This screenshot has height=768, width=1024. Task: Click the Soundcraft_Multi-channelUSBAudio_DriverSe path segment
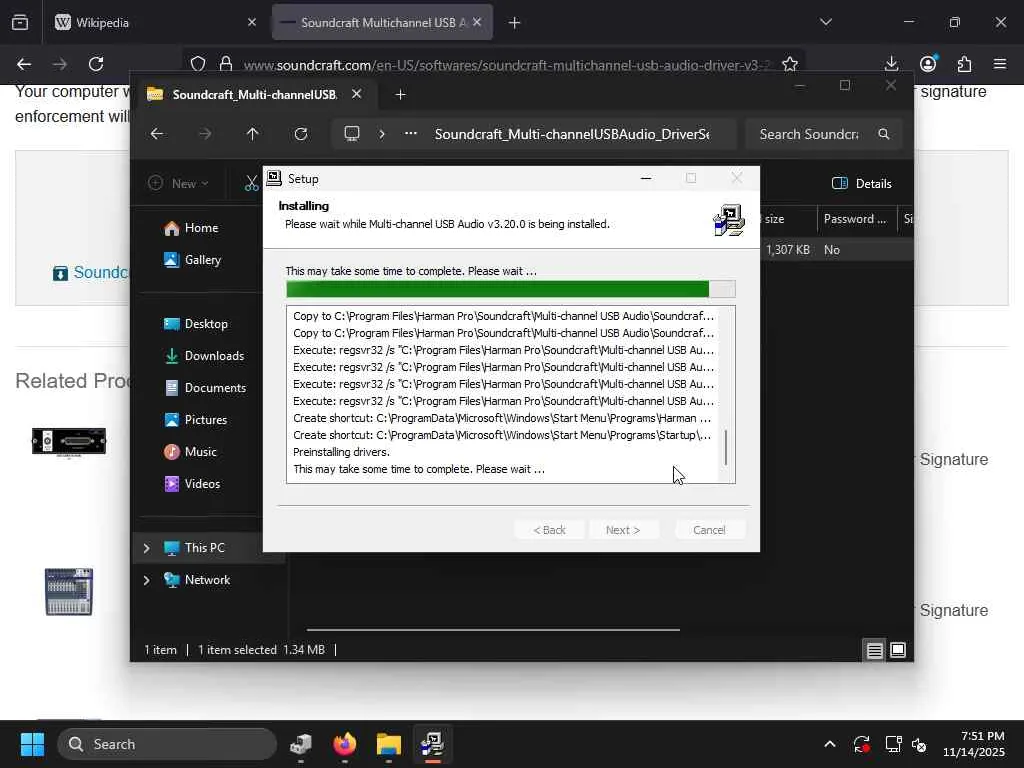pyautogui.click(x=571, y=134)
